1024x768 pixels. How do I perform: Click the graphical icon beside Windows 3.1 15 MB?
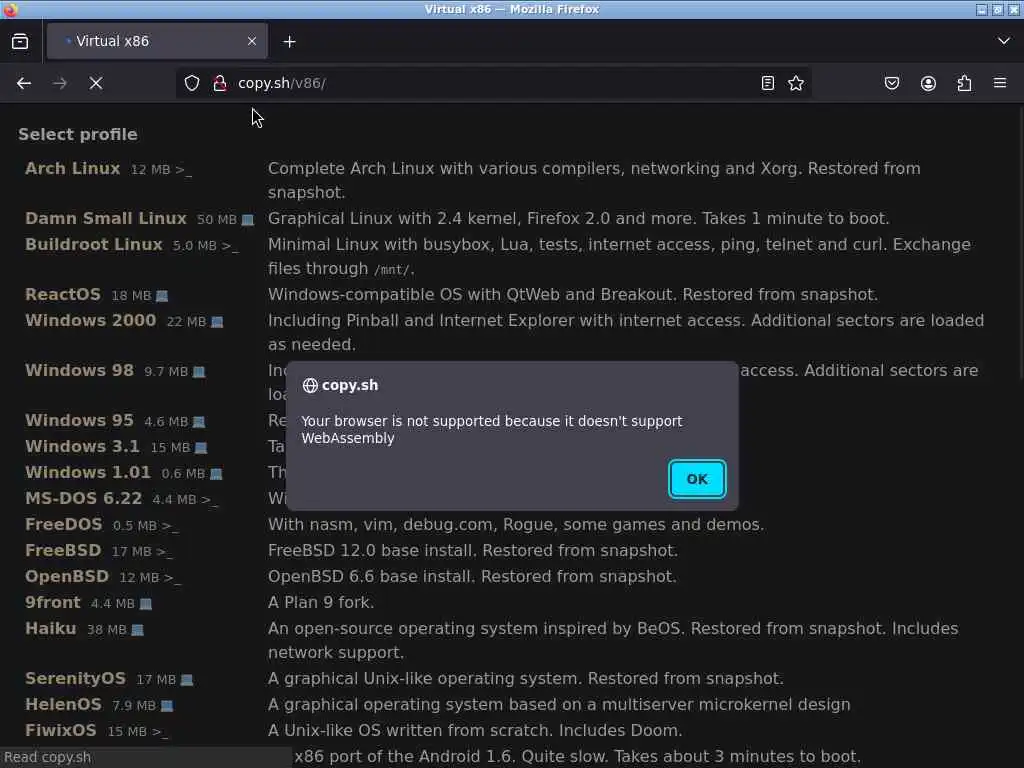(x=201, y=448)
